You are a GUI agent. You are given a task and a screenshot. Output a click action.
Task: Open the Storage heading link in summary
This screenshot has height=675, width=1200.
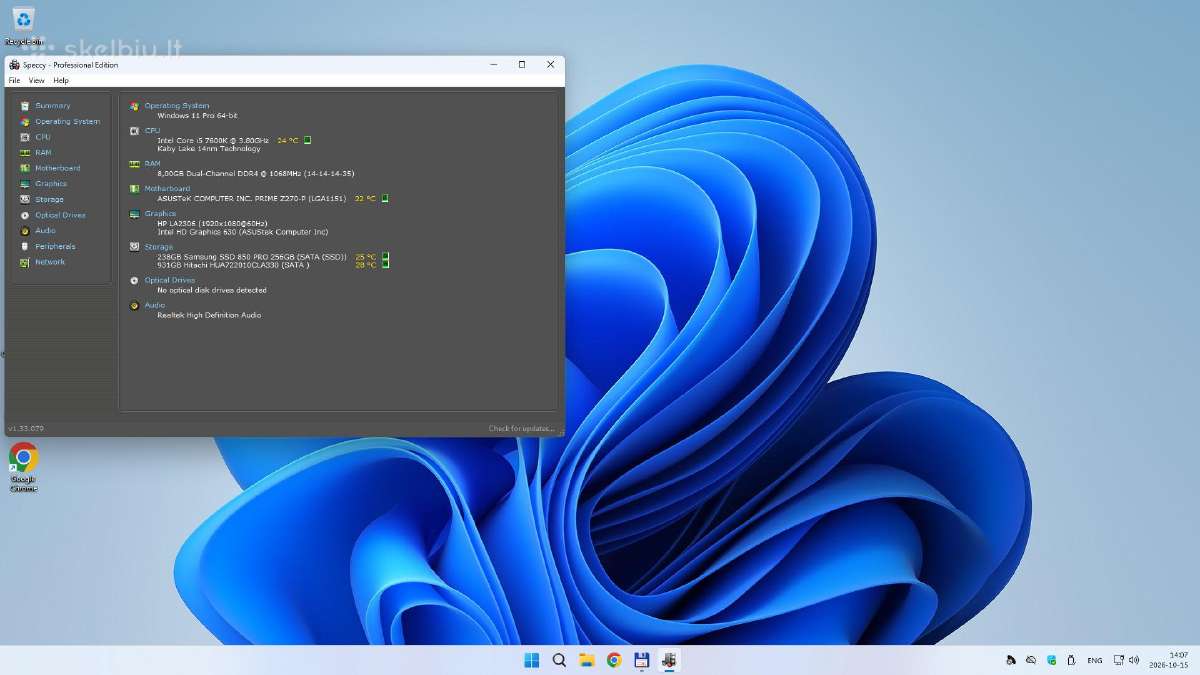click(158, 247)
